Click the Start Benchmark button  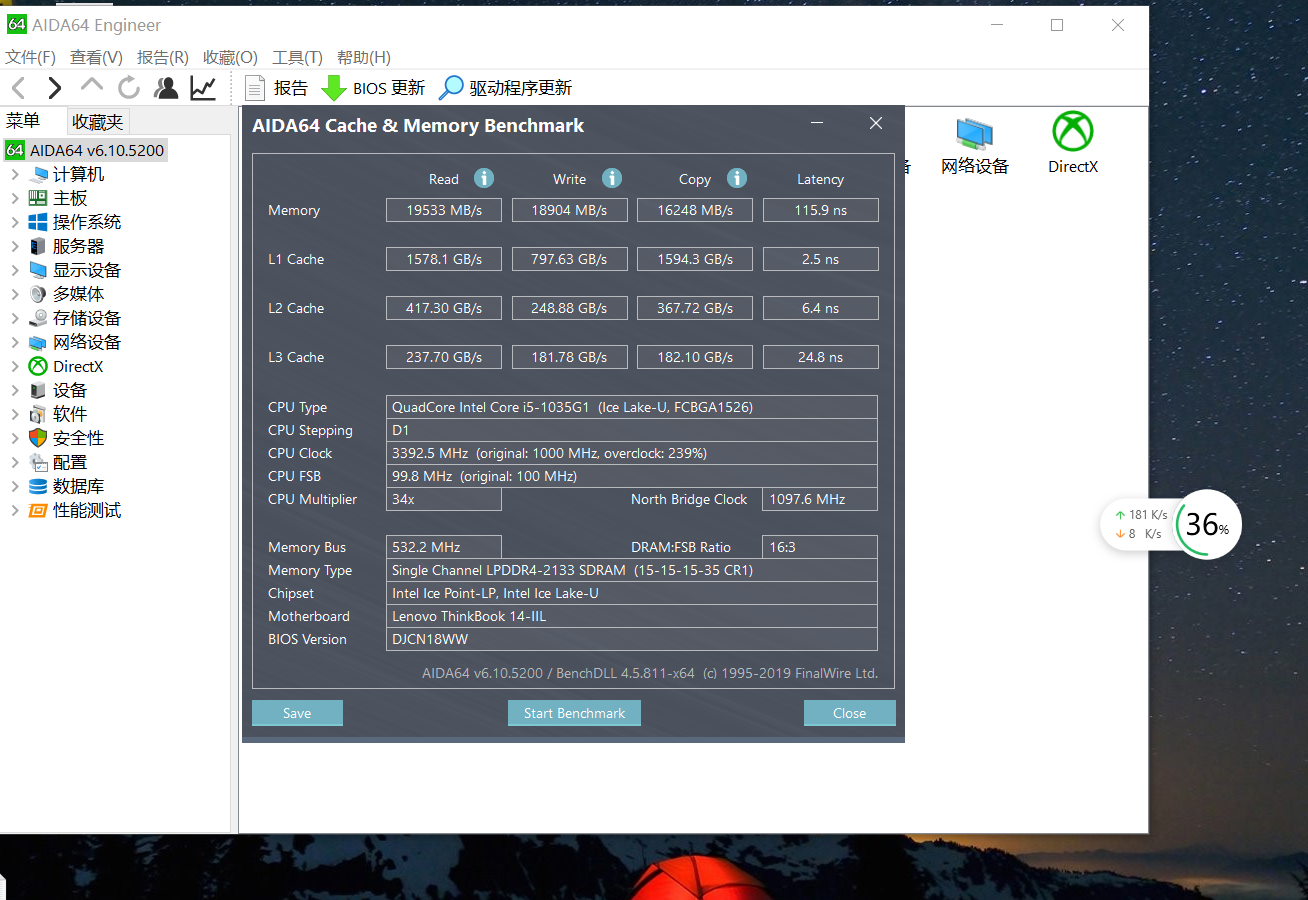click(574, 713)
